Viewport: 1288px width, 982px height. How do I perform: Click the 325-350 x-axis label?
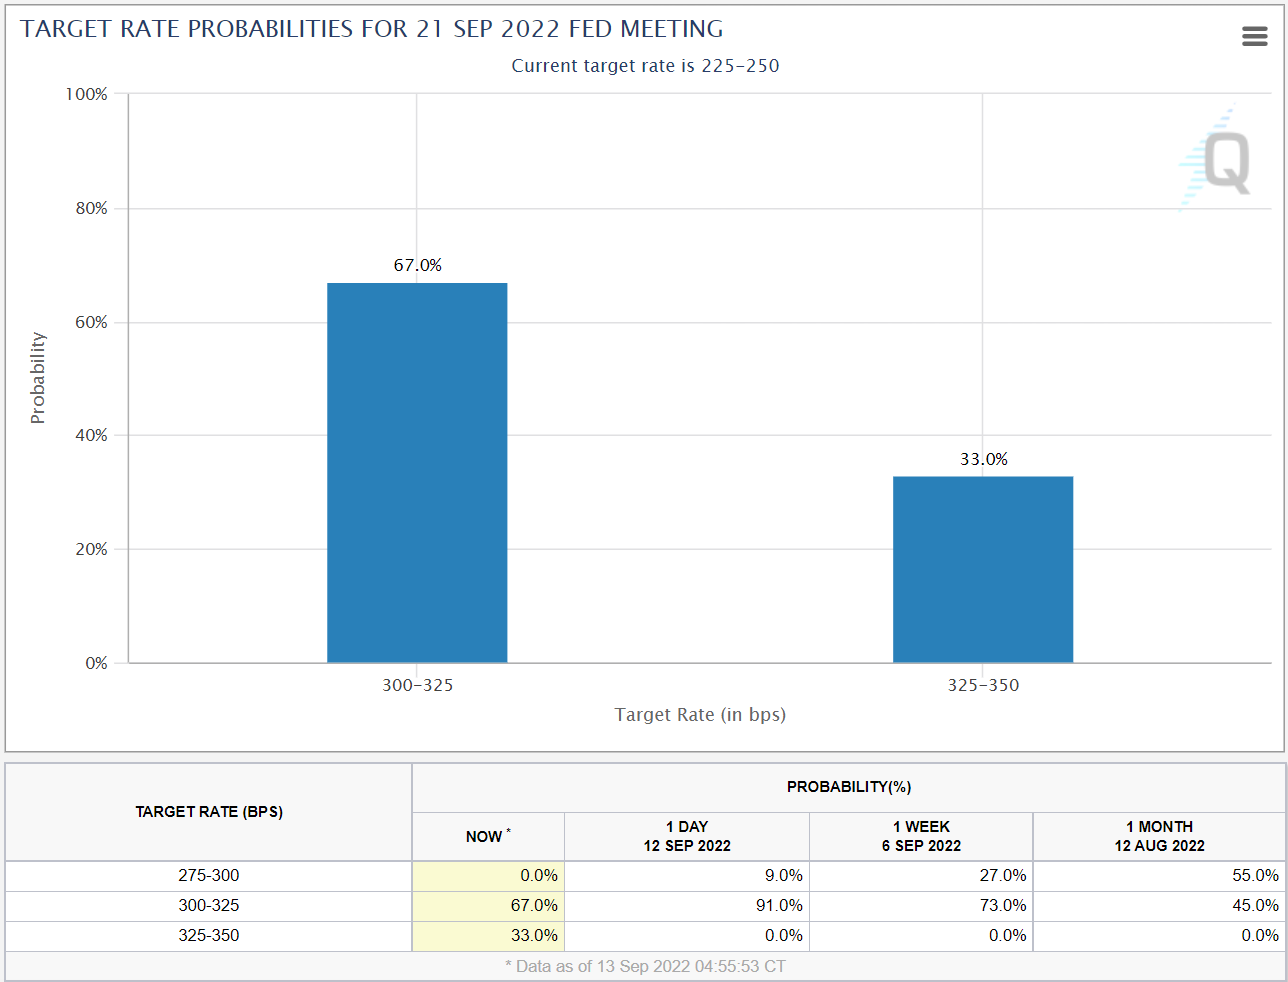[984, 685]
